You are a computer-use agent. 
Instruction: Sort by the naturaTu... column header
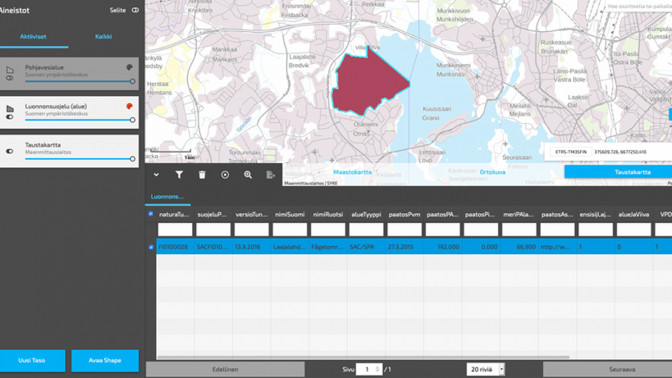coord(174,214)
